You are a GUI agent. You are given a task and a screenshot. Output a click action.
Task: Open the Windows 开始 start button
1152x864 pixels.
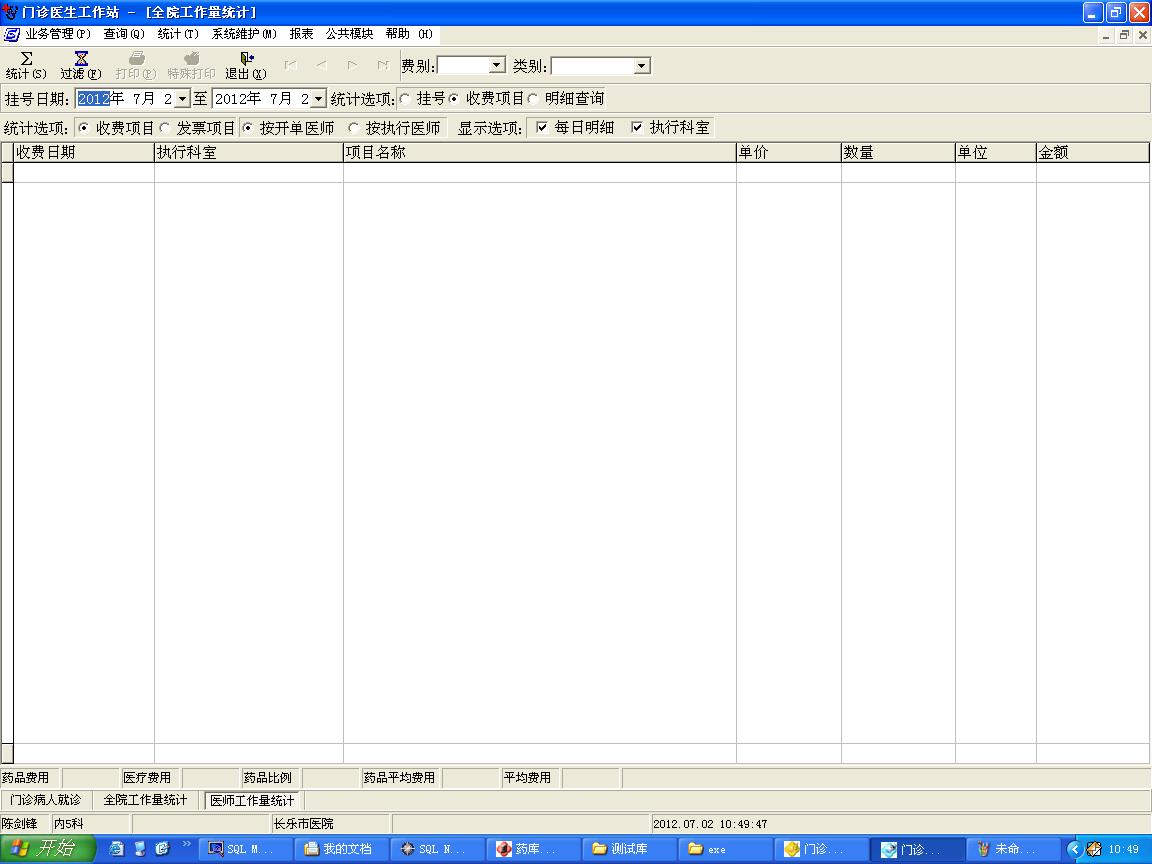[x=47, y=849]
